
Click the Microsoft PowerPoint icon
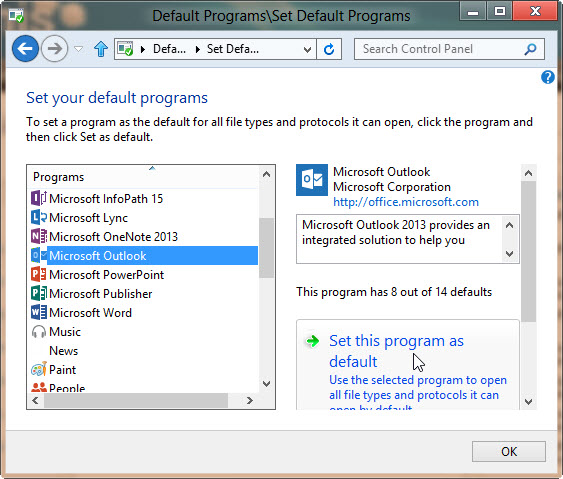click(x=39, y=274)
